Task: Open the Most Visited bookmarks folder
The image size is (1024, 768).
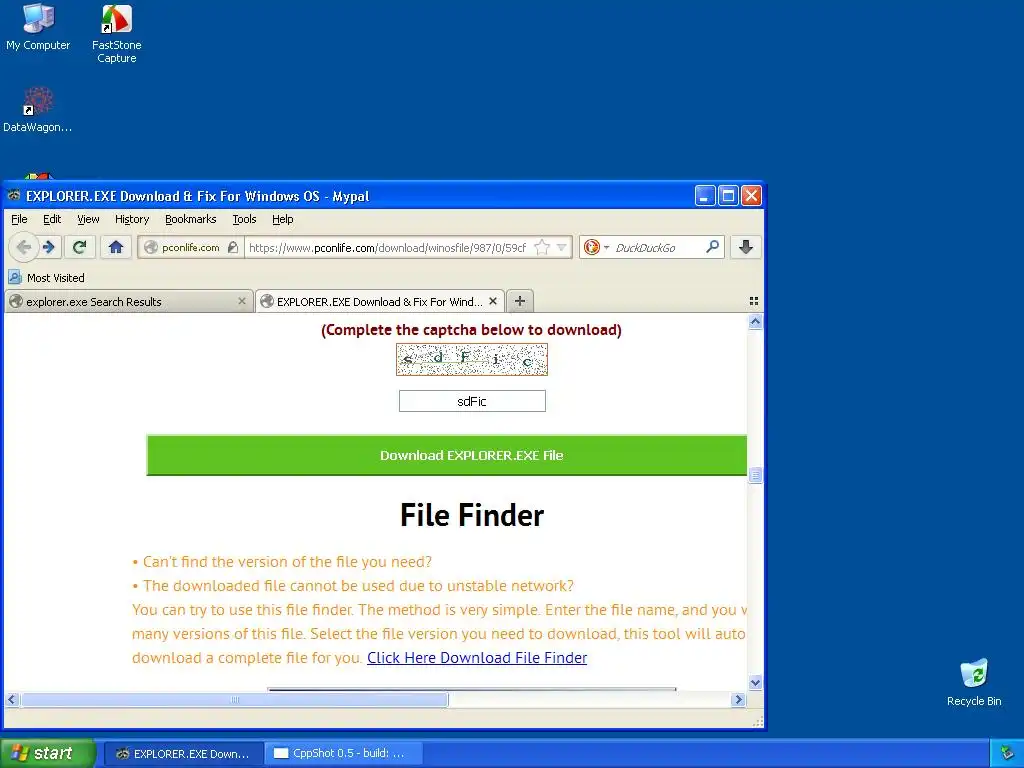Action: pyautogui.click(x=46, y=278)
